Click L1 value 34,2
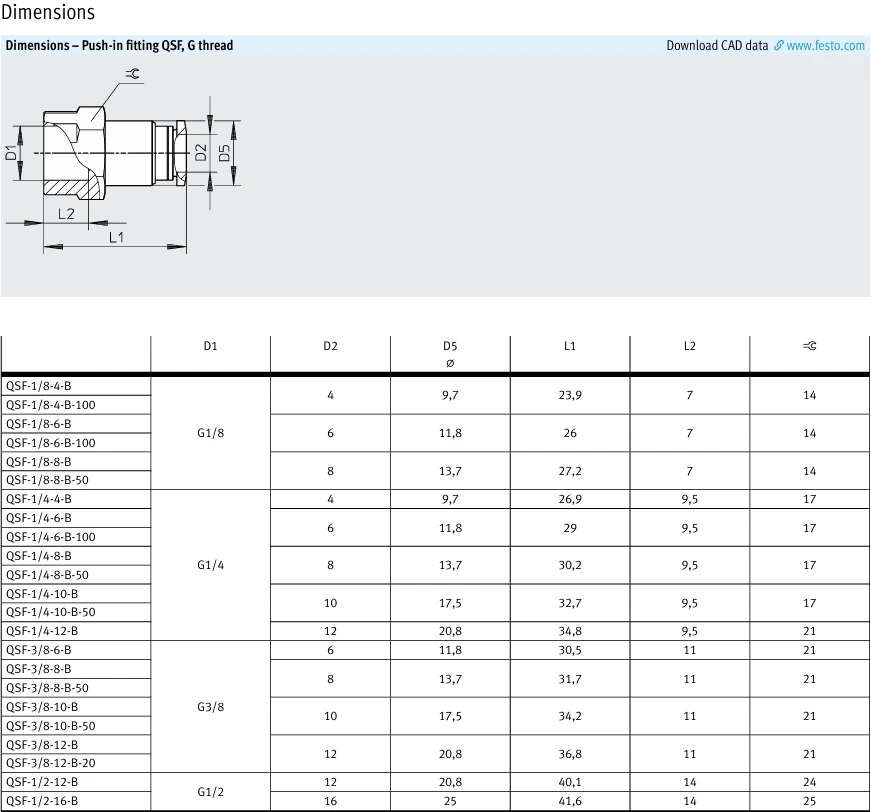The image size is (871, 812). [x=570, y=716]
